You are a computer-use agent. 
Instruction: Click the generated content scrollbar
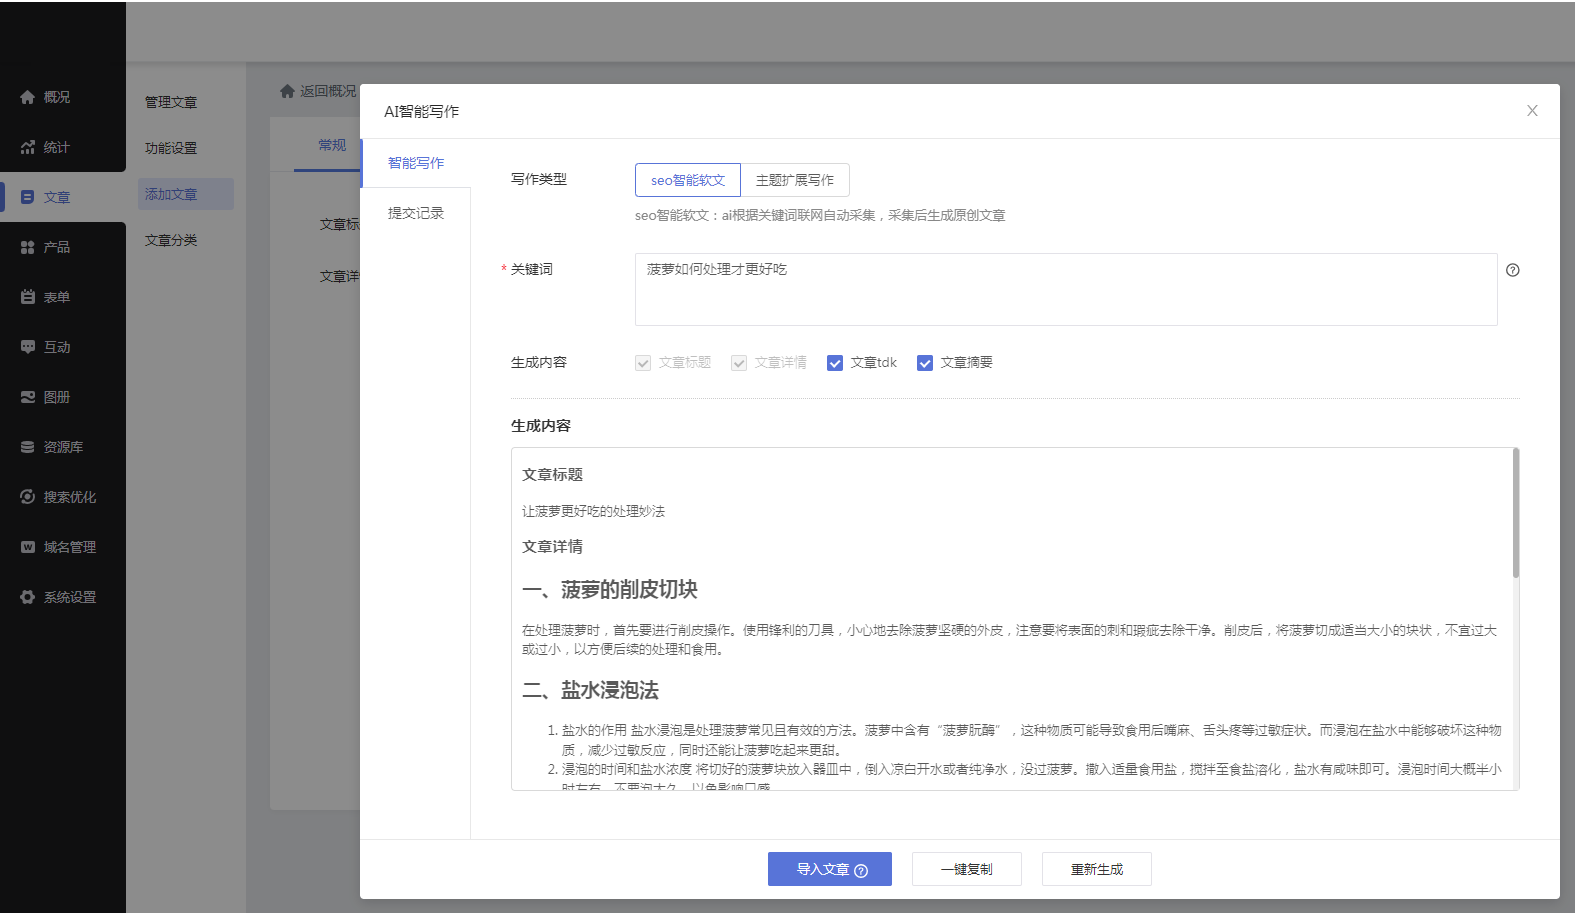(x=1515, y=514)
